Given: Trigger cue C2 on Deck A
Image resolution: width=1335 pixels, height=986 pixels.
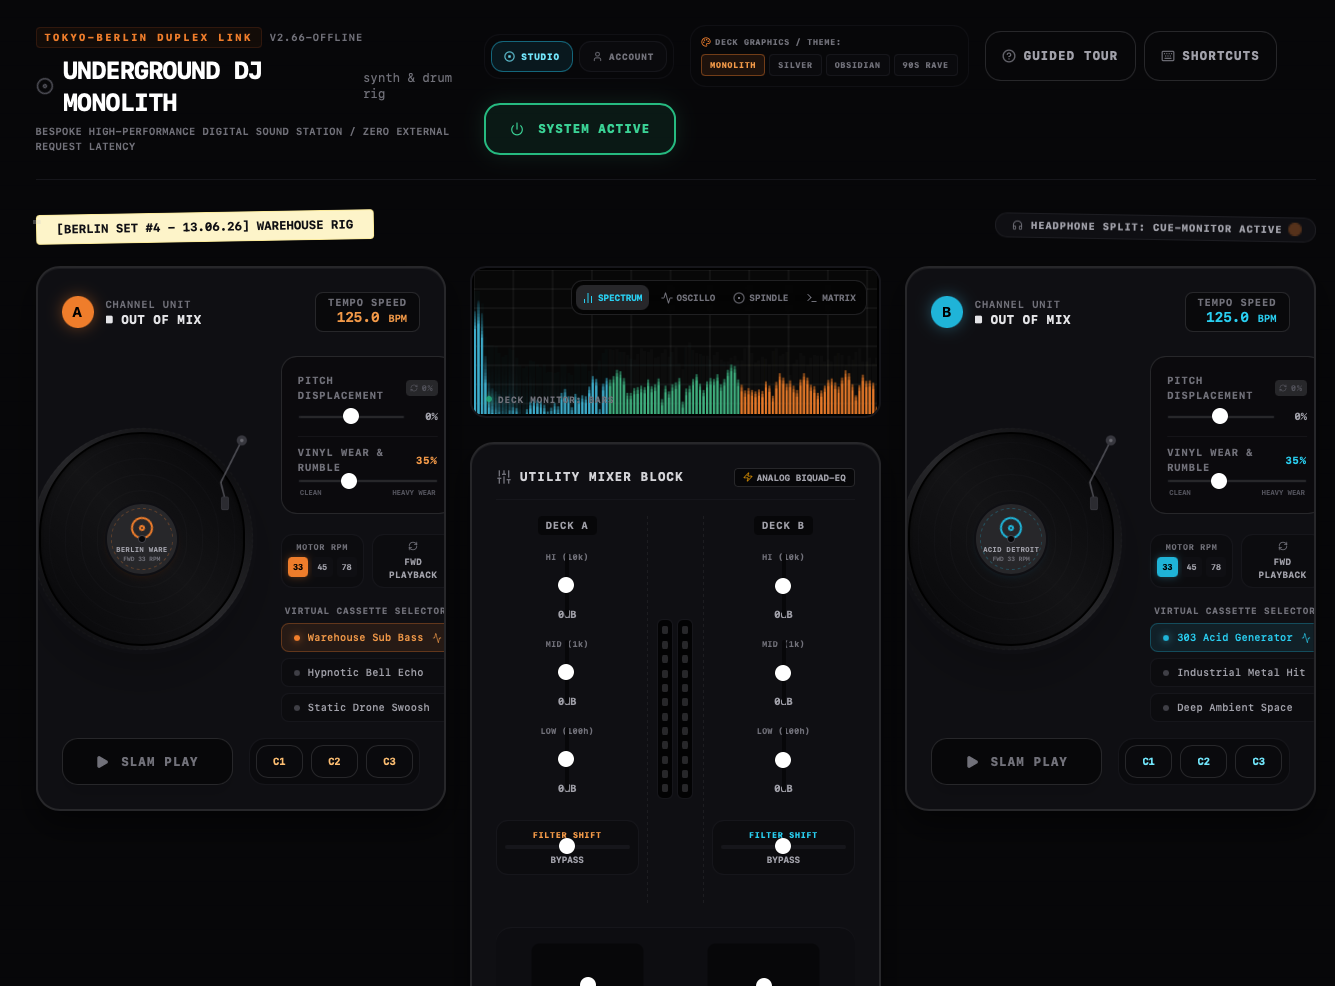Looking at the screenshot, I should 334,762.
